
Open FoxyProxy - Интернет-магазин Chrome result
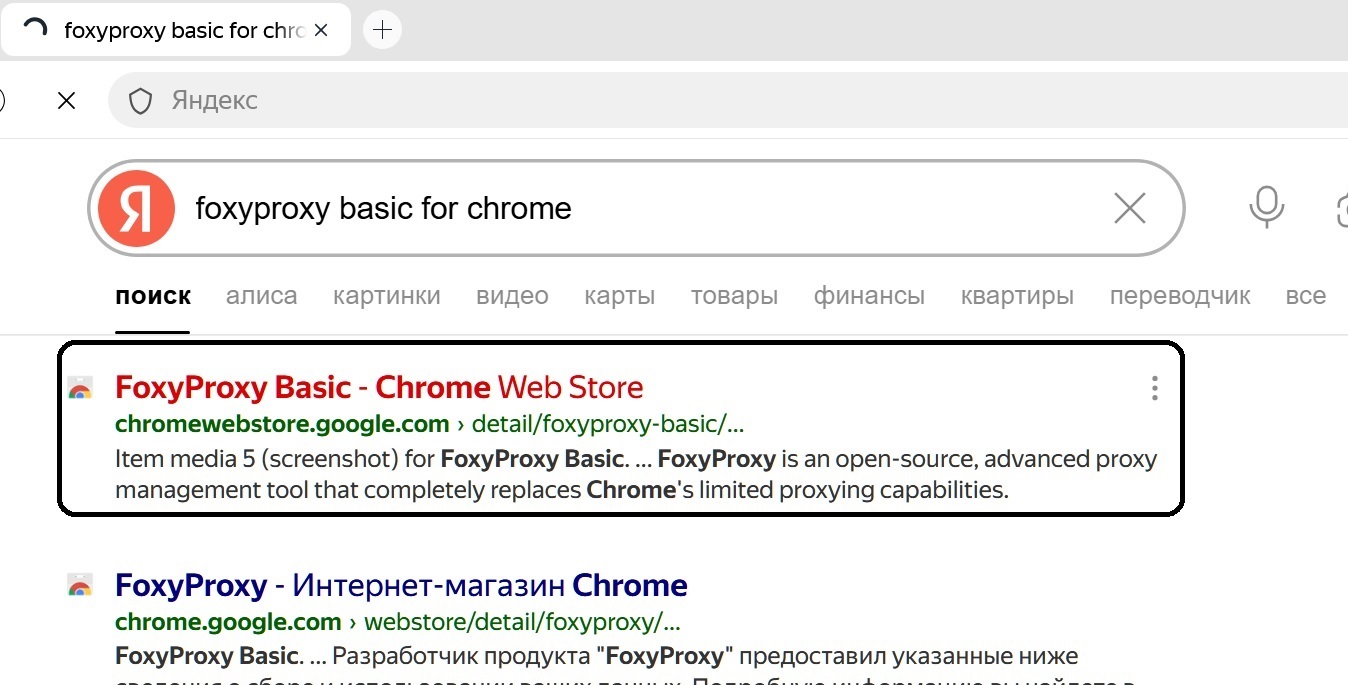(x=401, y=585)
